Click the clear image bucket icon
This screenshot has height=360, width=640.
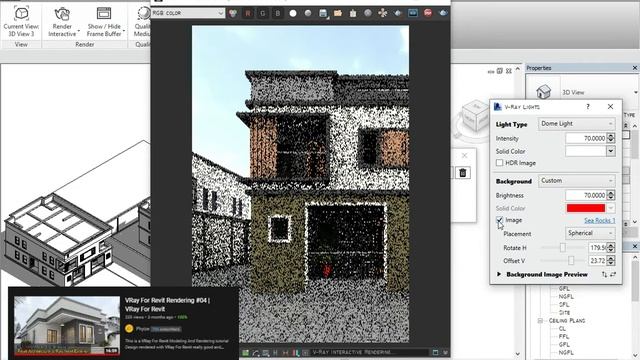[353, 13]
